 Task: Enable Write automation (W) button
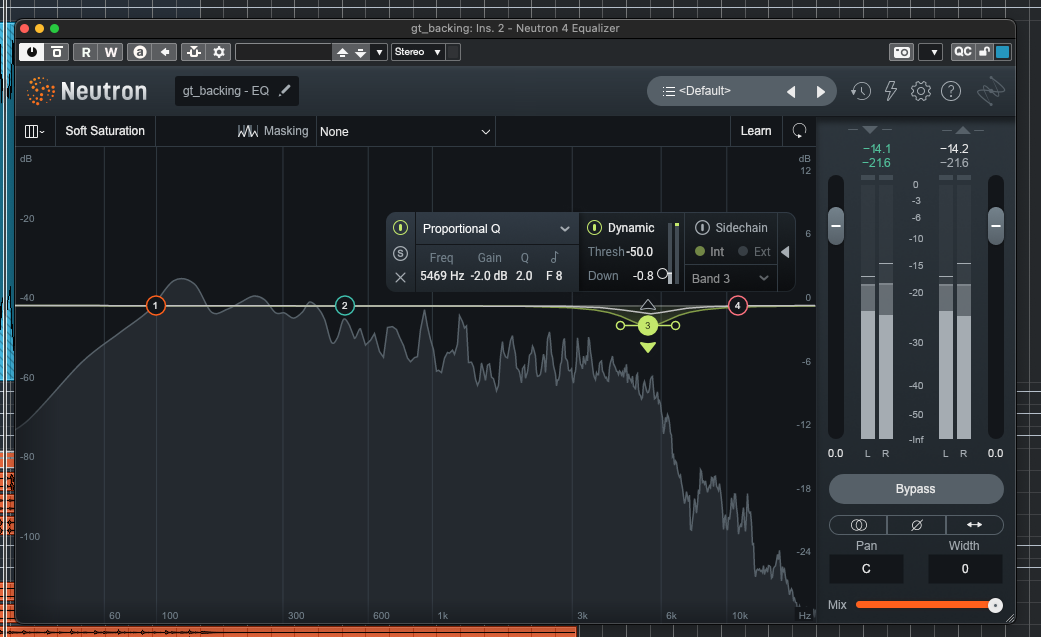[x=111, y=52]
